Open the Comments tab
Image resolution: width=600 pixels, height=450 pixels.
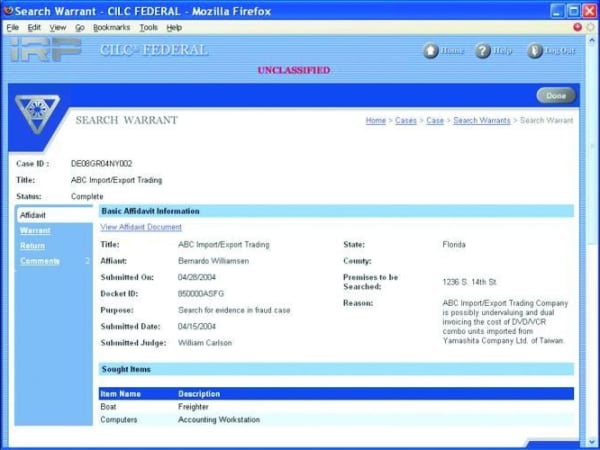tap(40, 261)
